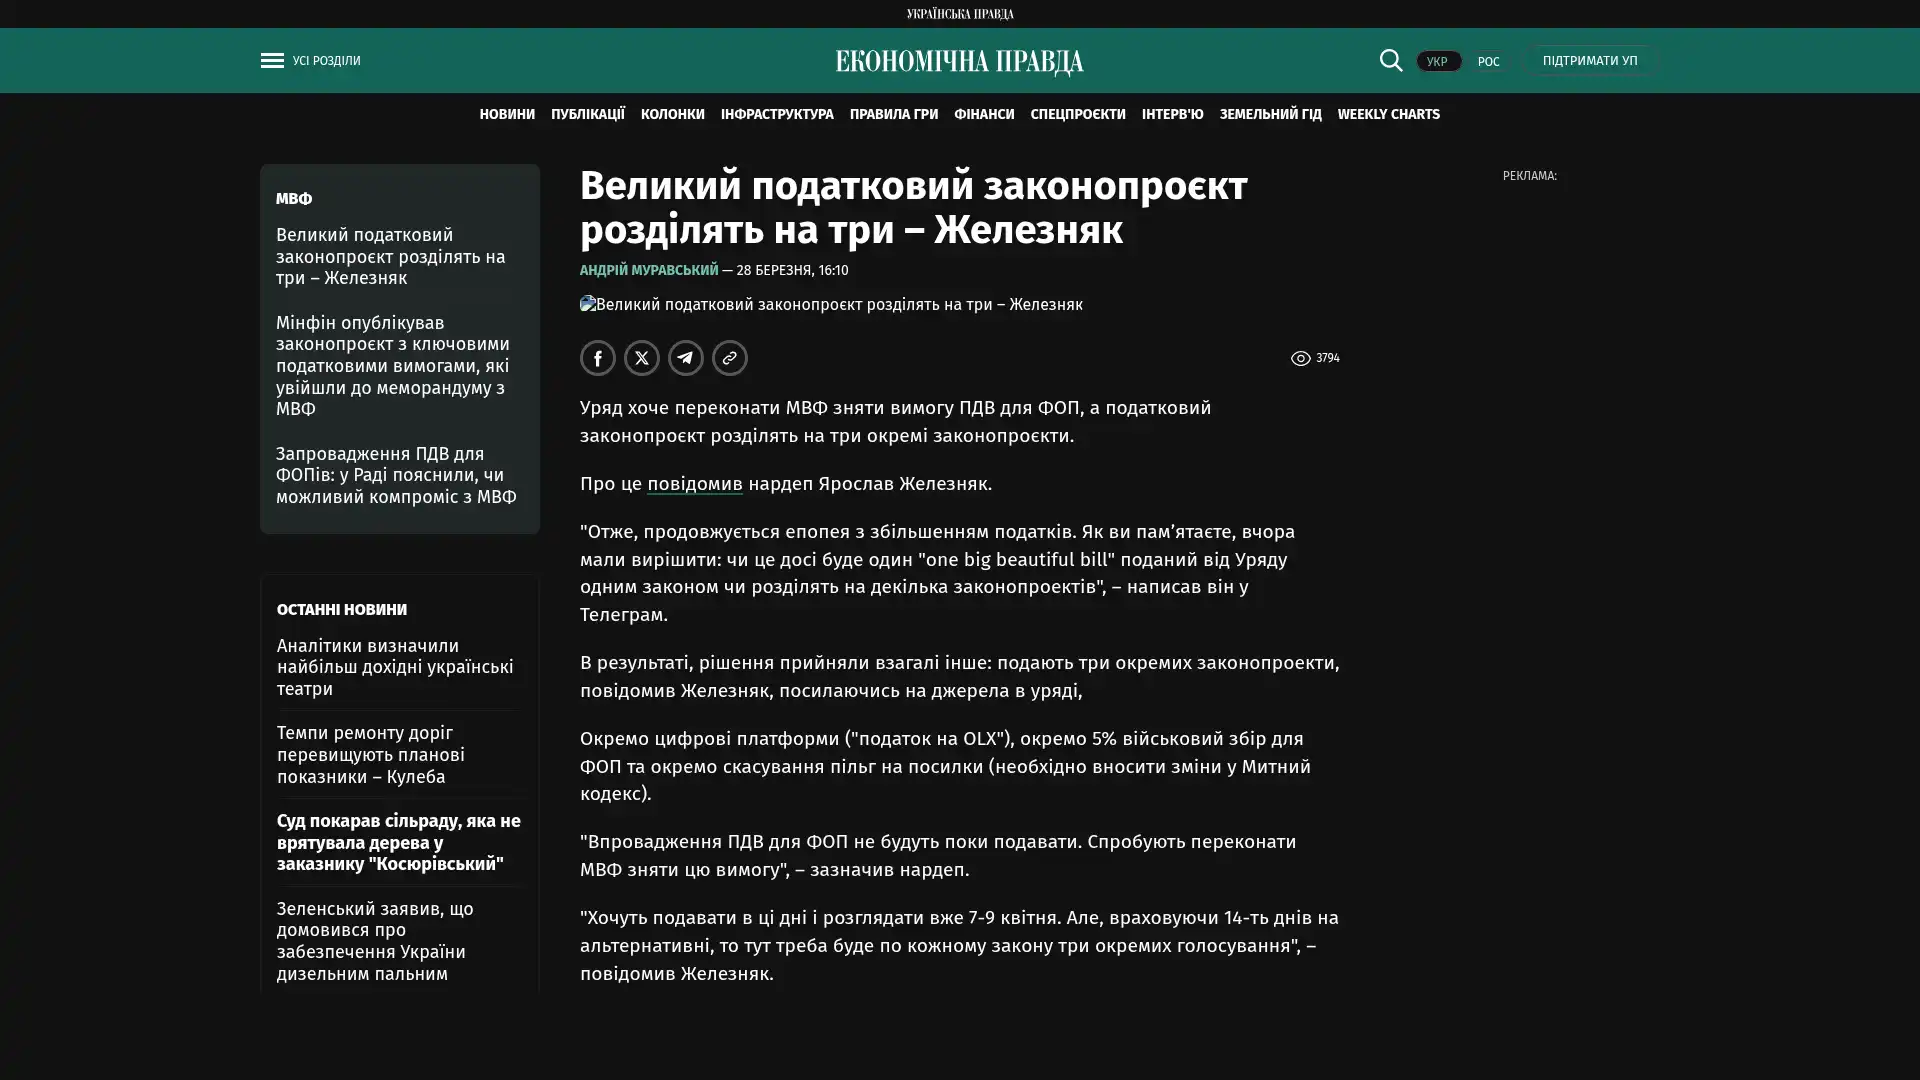This screenshot has height=1080, width=1920.
Task: Switch language to УКР
Action: click(x=1437, y=61)
